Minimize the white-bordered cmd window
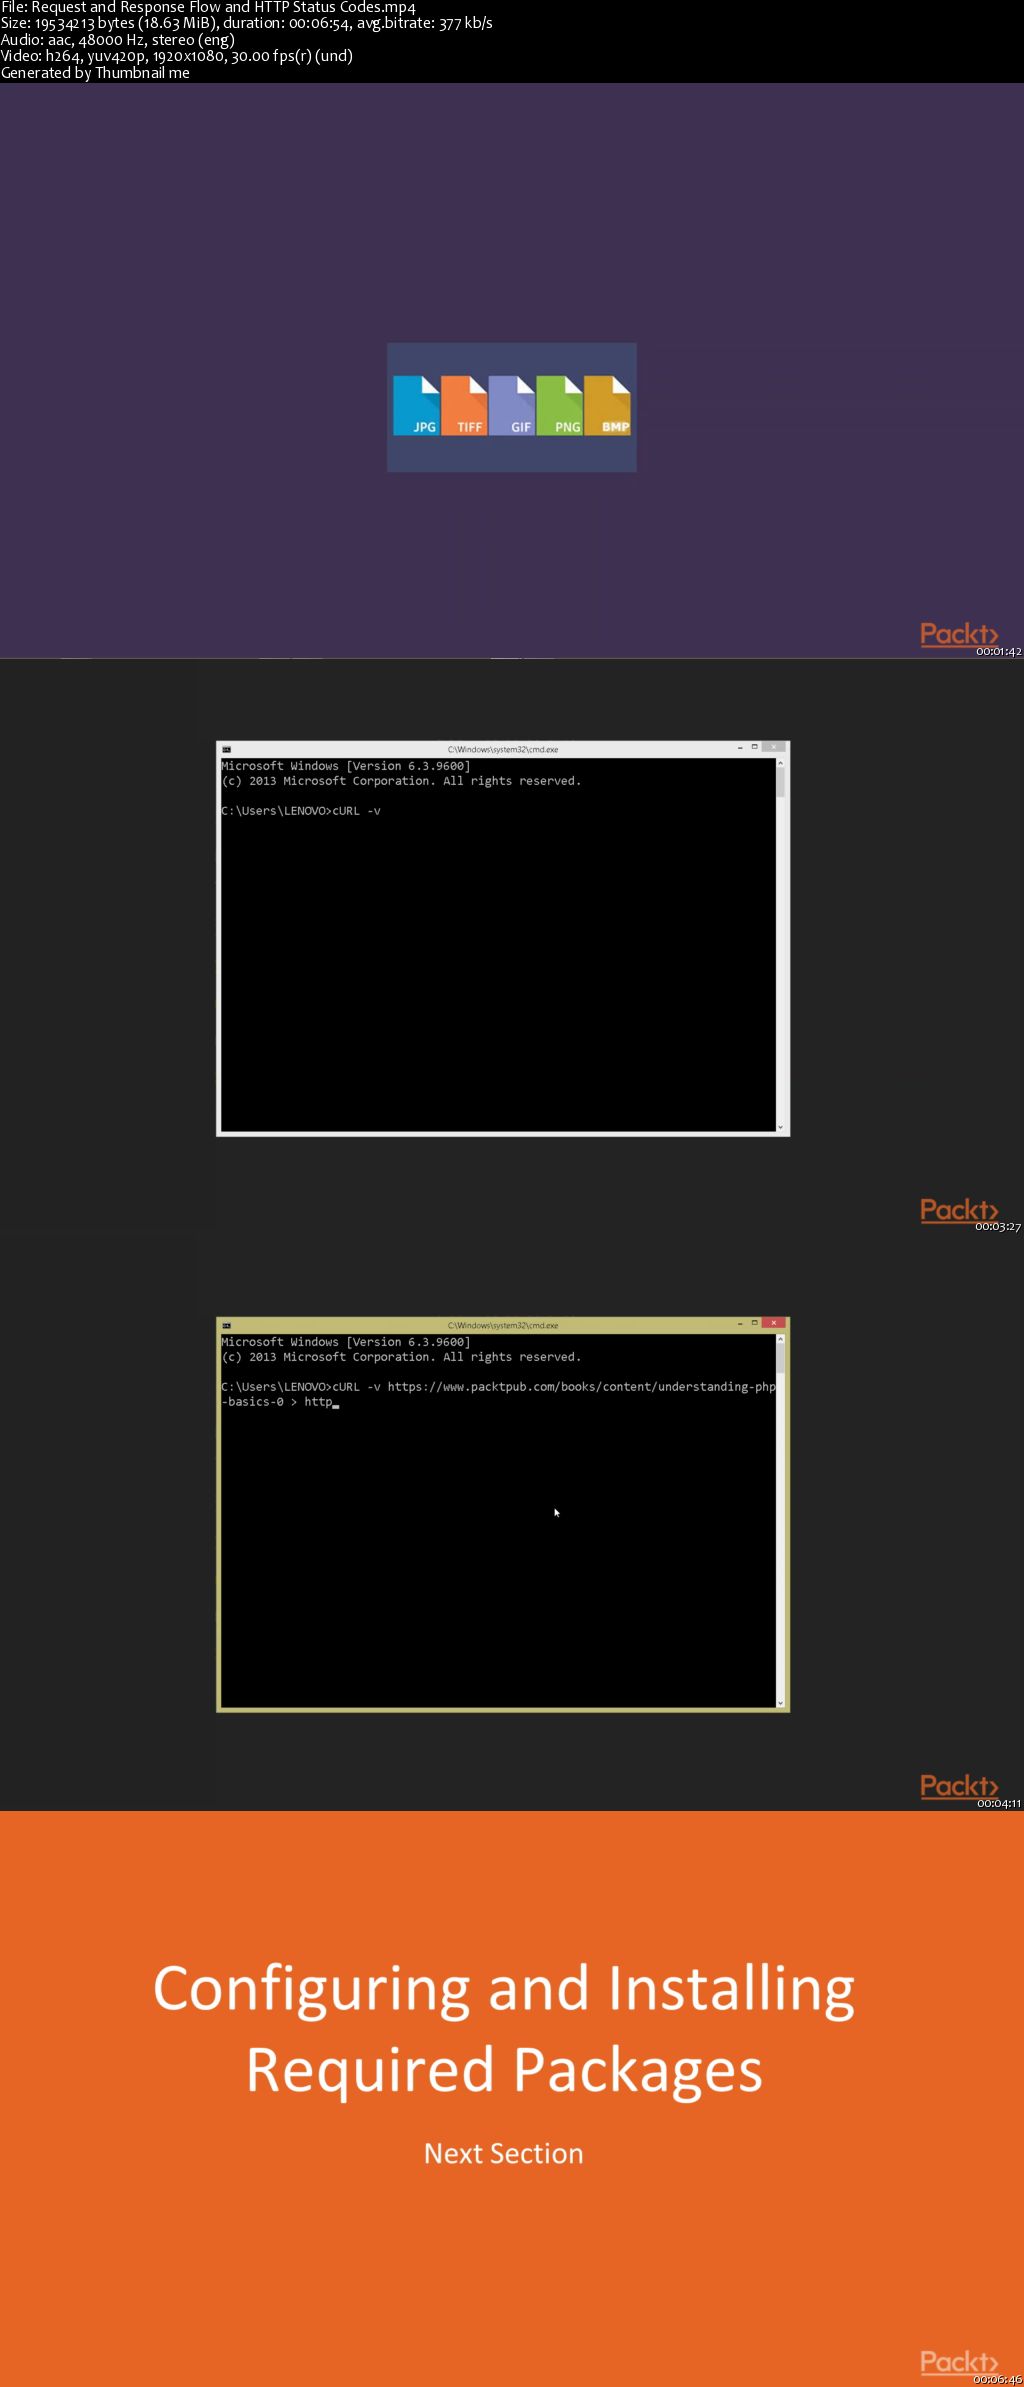This screenshot has height=2387, width=1024. [740, 747]
